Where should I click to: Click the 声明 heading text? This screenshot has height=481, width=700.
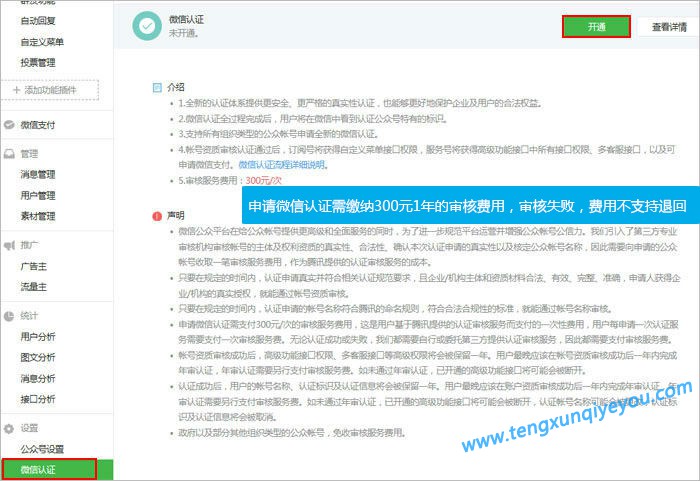[x=175, y=216]
